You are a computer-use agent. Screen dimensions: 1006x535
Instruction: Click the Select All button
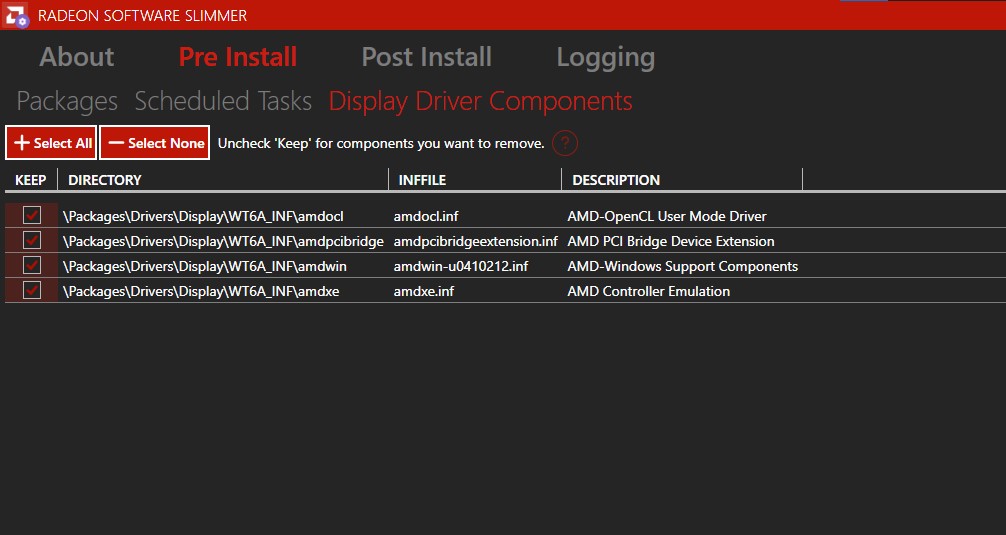point(52,143)
